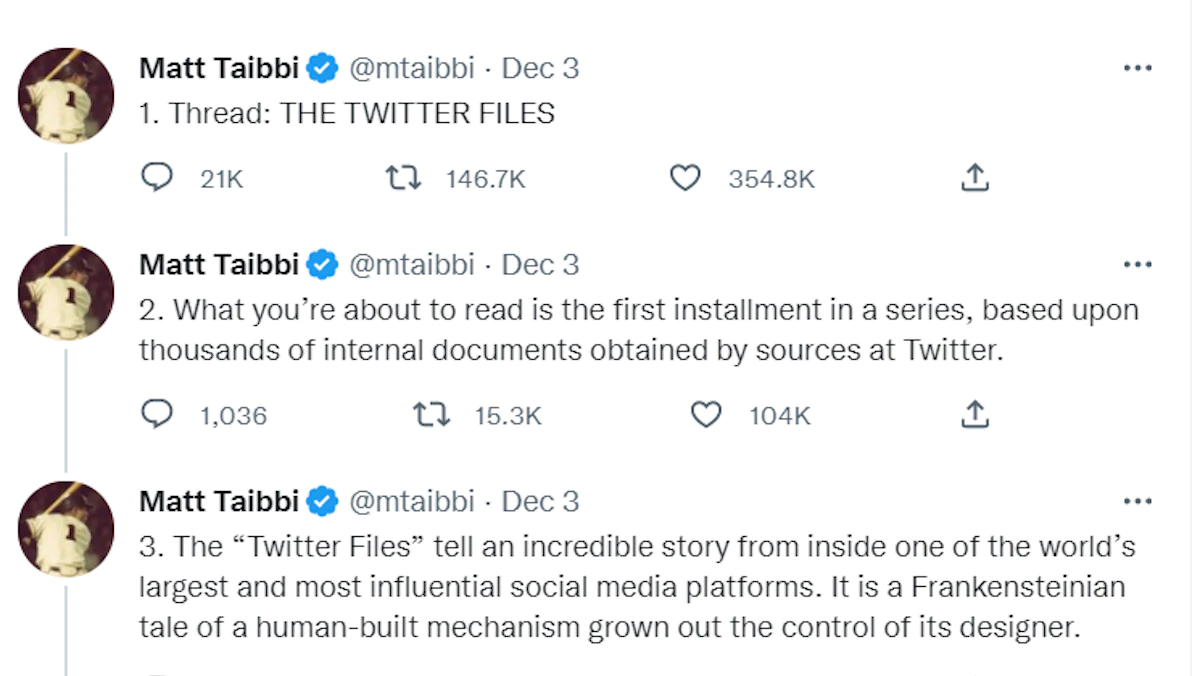Open more options on second tweet
The width and height of the screenshot is (1200, 676).
coord(1138,265)
